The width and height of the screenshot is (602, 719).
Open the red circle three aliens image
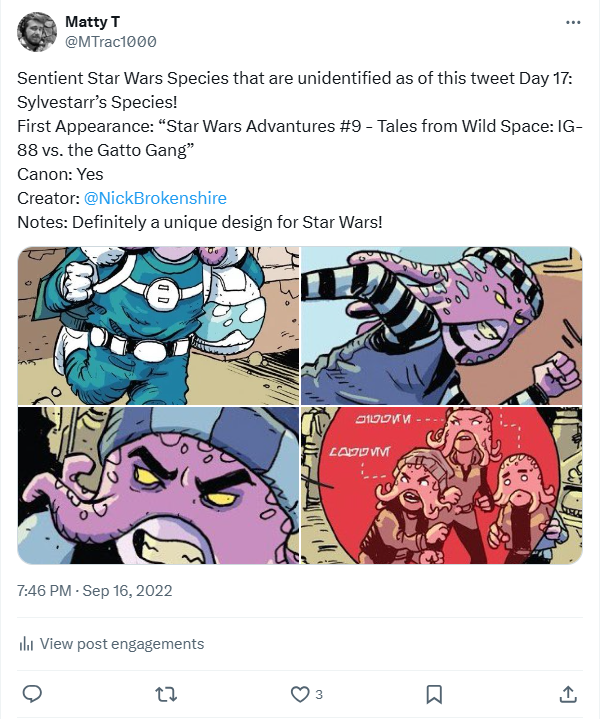tap(442, 486)
